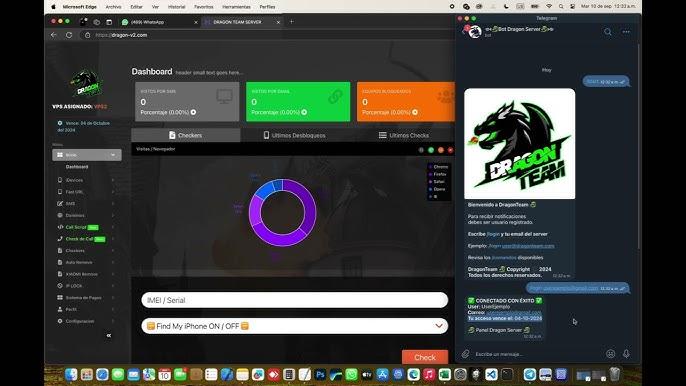Open Spotlight search in menu bar
Screen dimensions: 686x386
(561, 7)
